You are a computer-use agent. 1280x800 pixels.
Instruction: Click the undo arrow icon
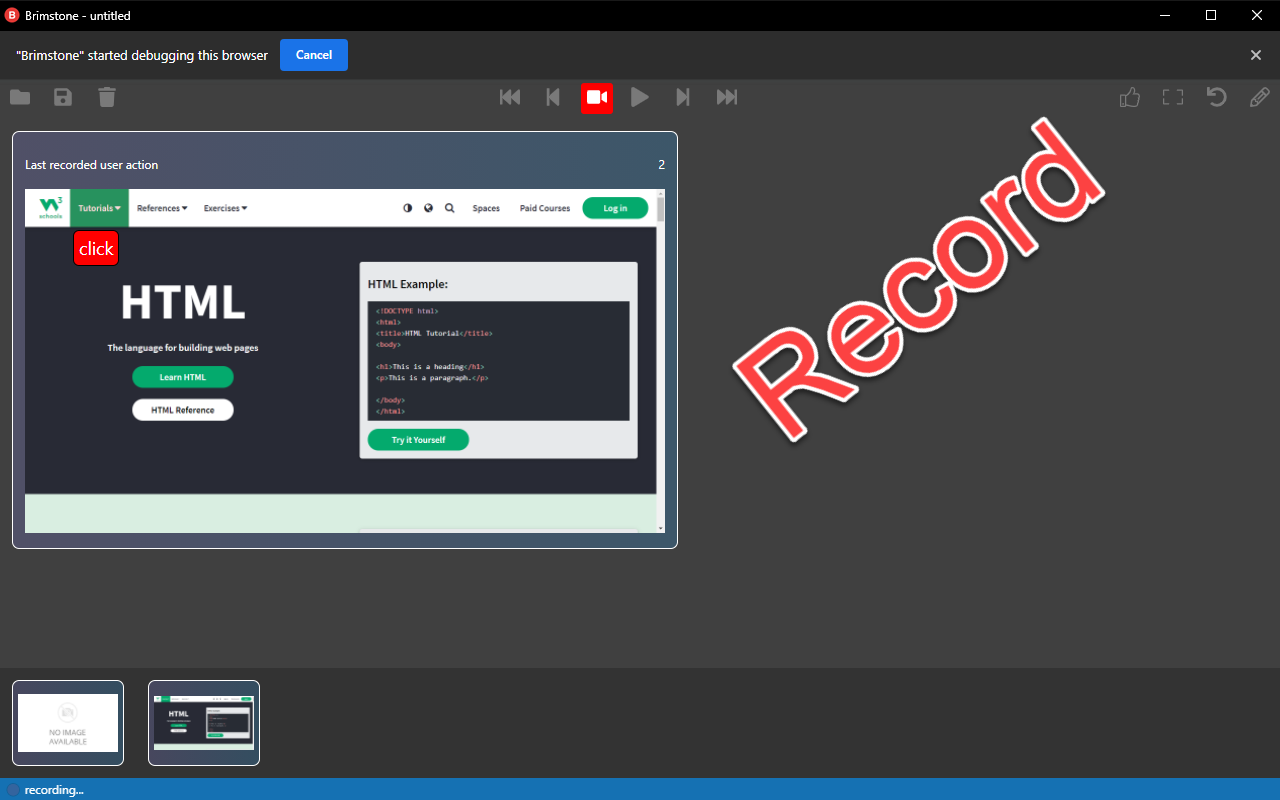coord(1216,97)
